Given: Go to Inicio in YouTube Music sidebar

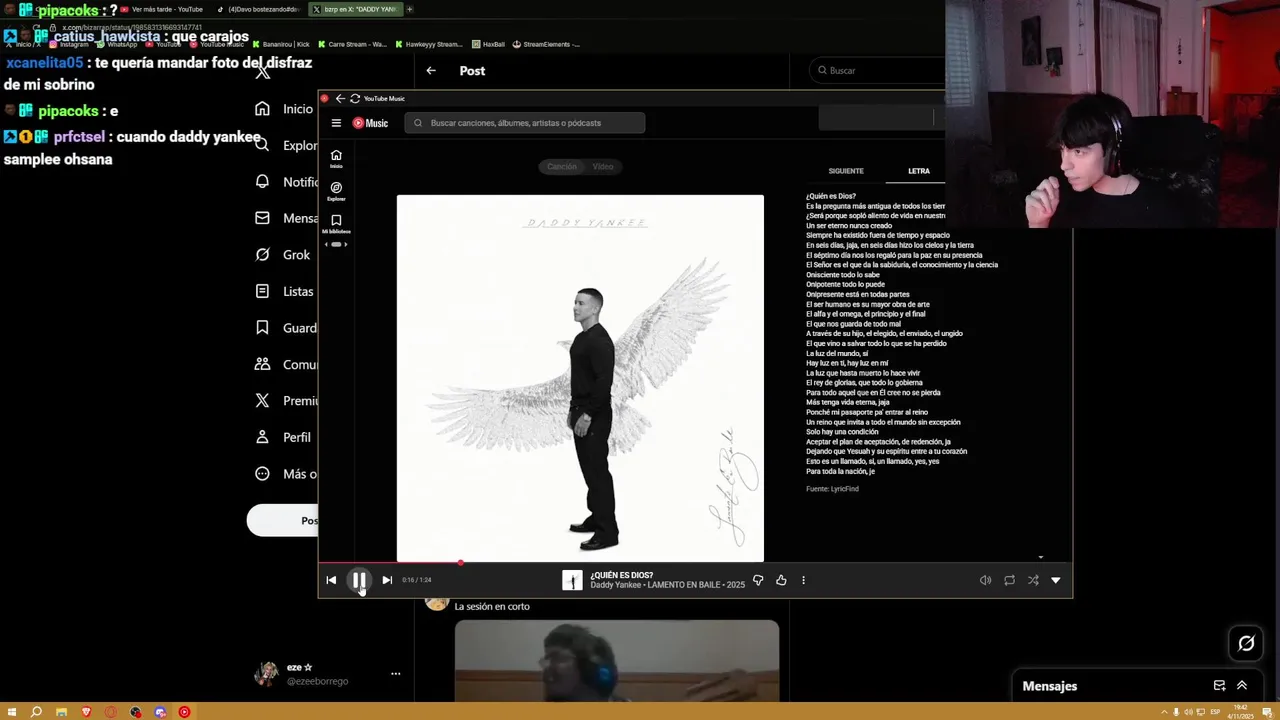Looking at the screenshot, I should pyautogui.click(x=336, y=158).
